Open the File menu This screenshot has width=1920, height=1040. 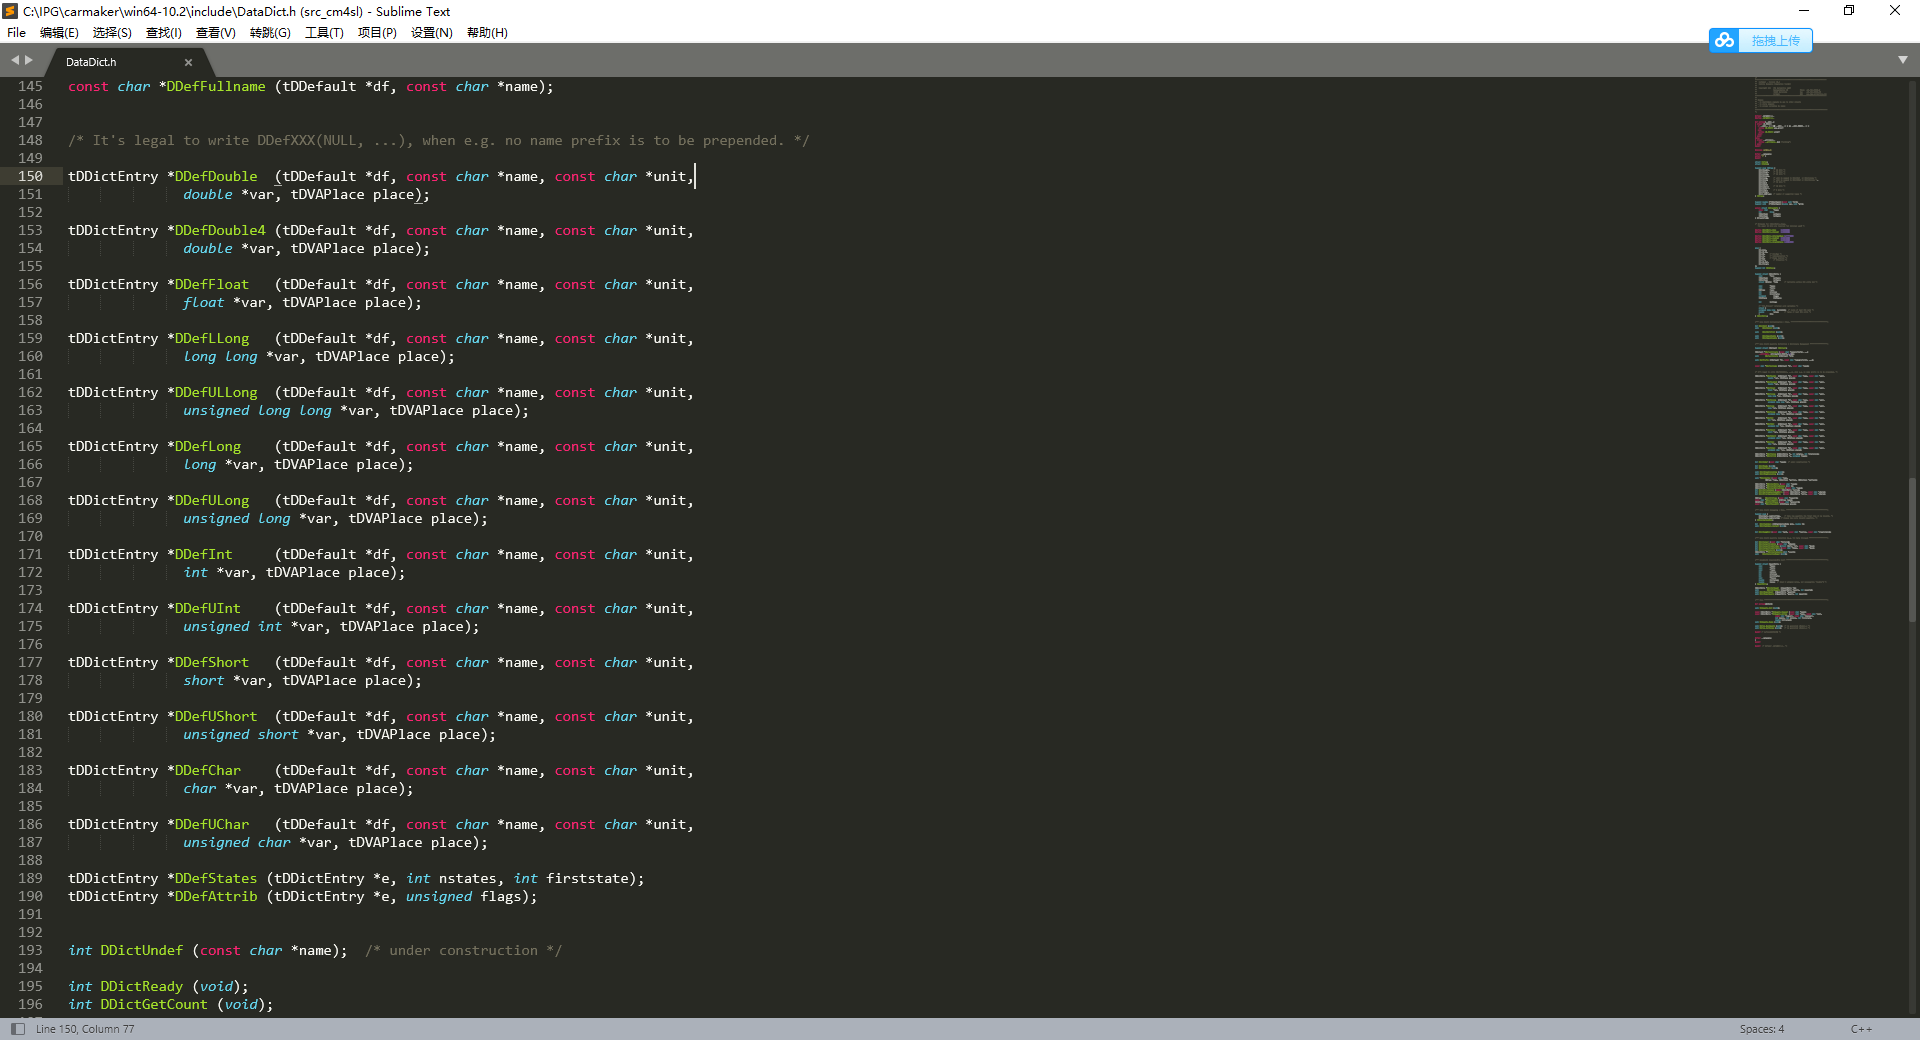click(x=16, y=33)
